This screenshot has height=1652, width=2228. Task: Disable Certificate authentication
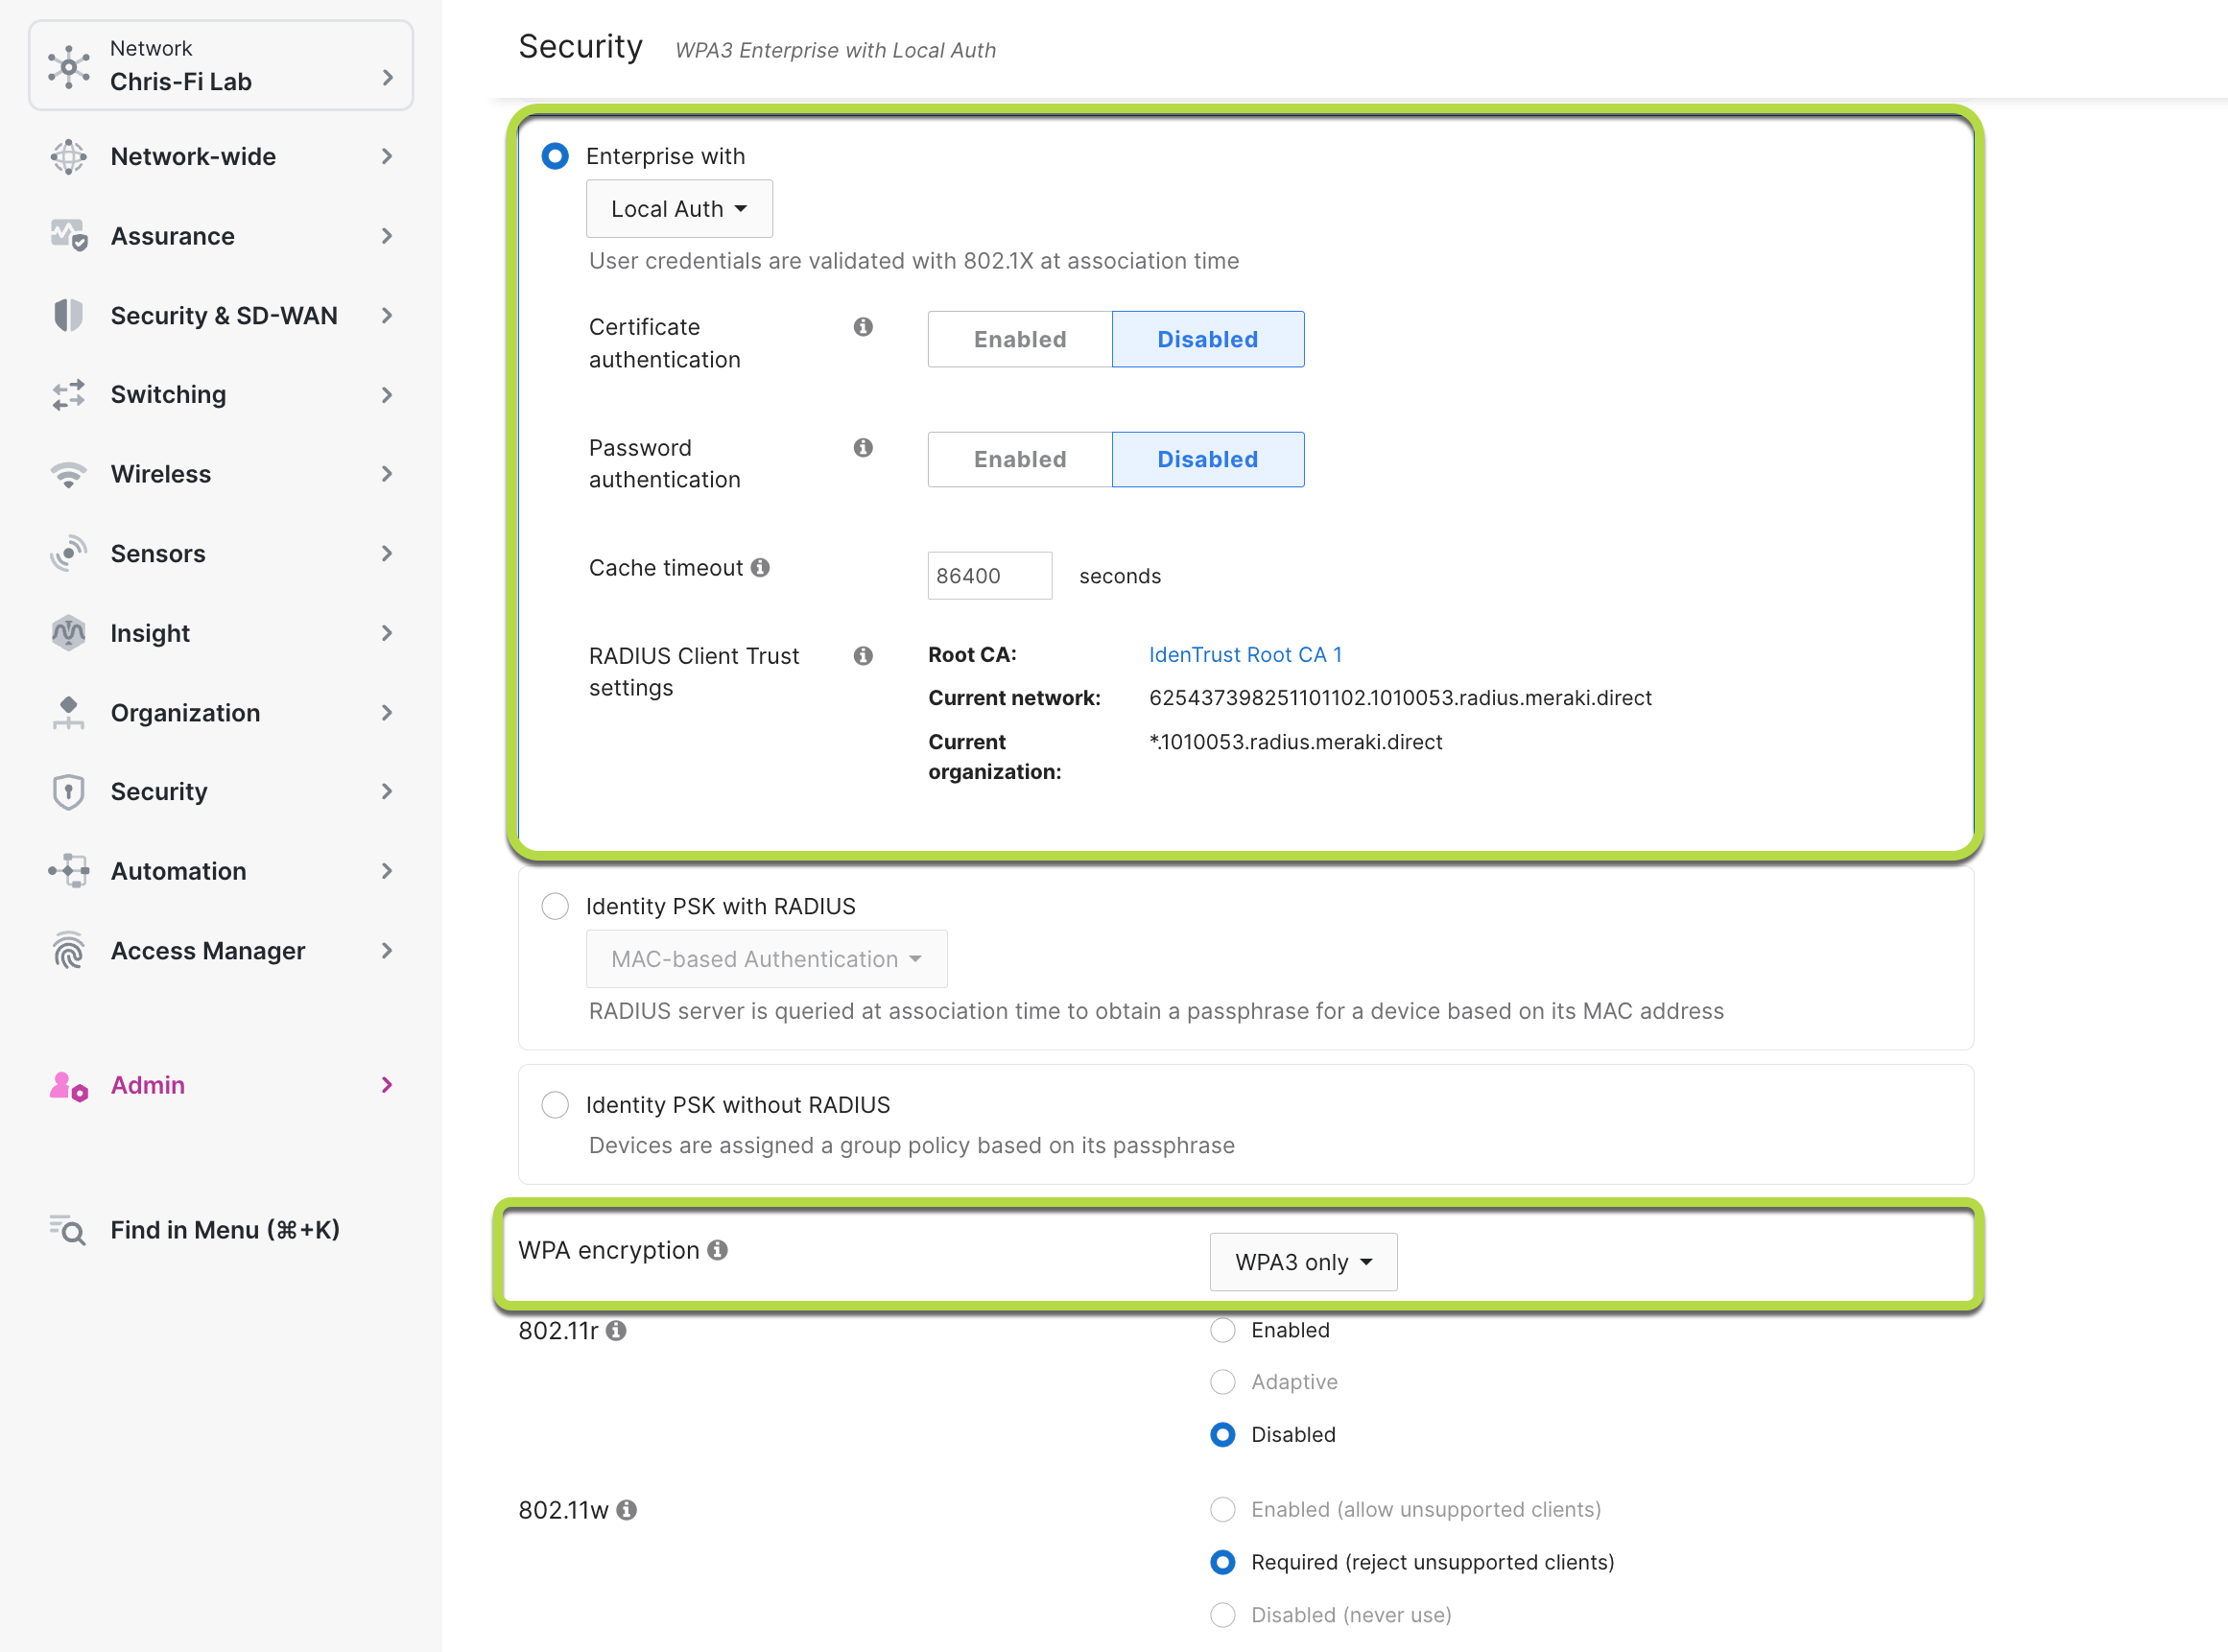click(x=1207, y=339)
